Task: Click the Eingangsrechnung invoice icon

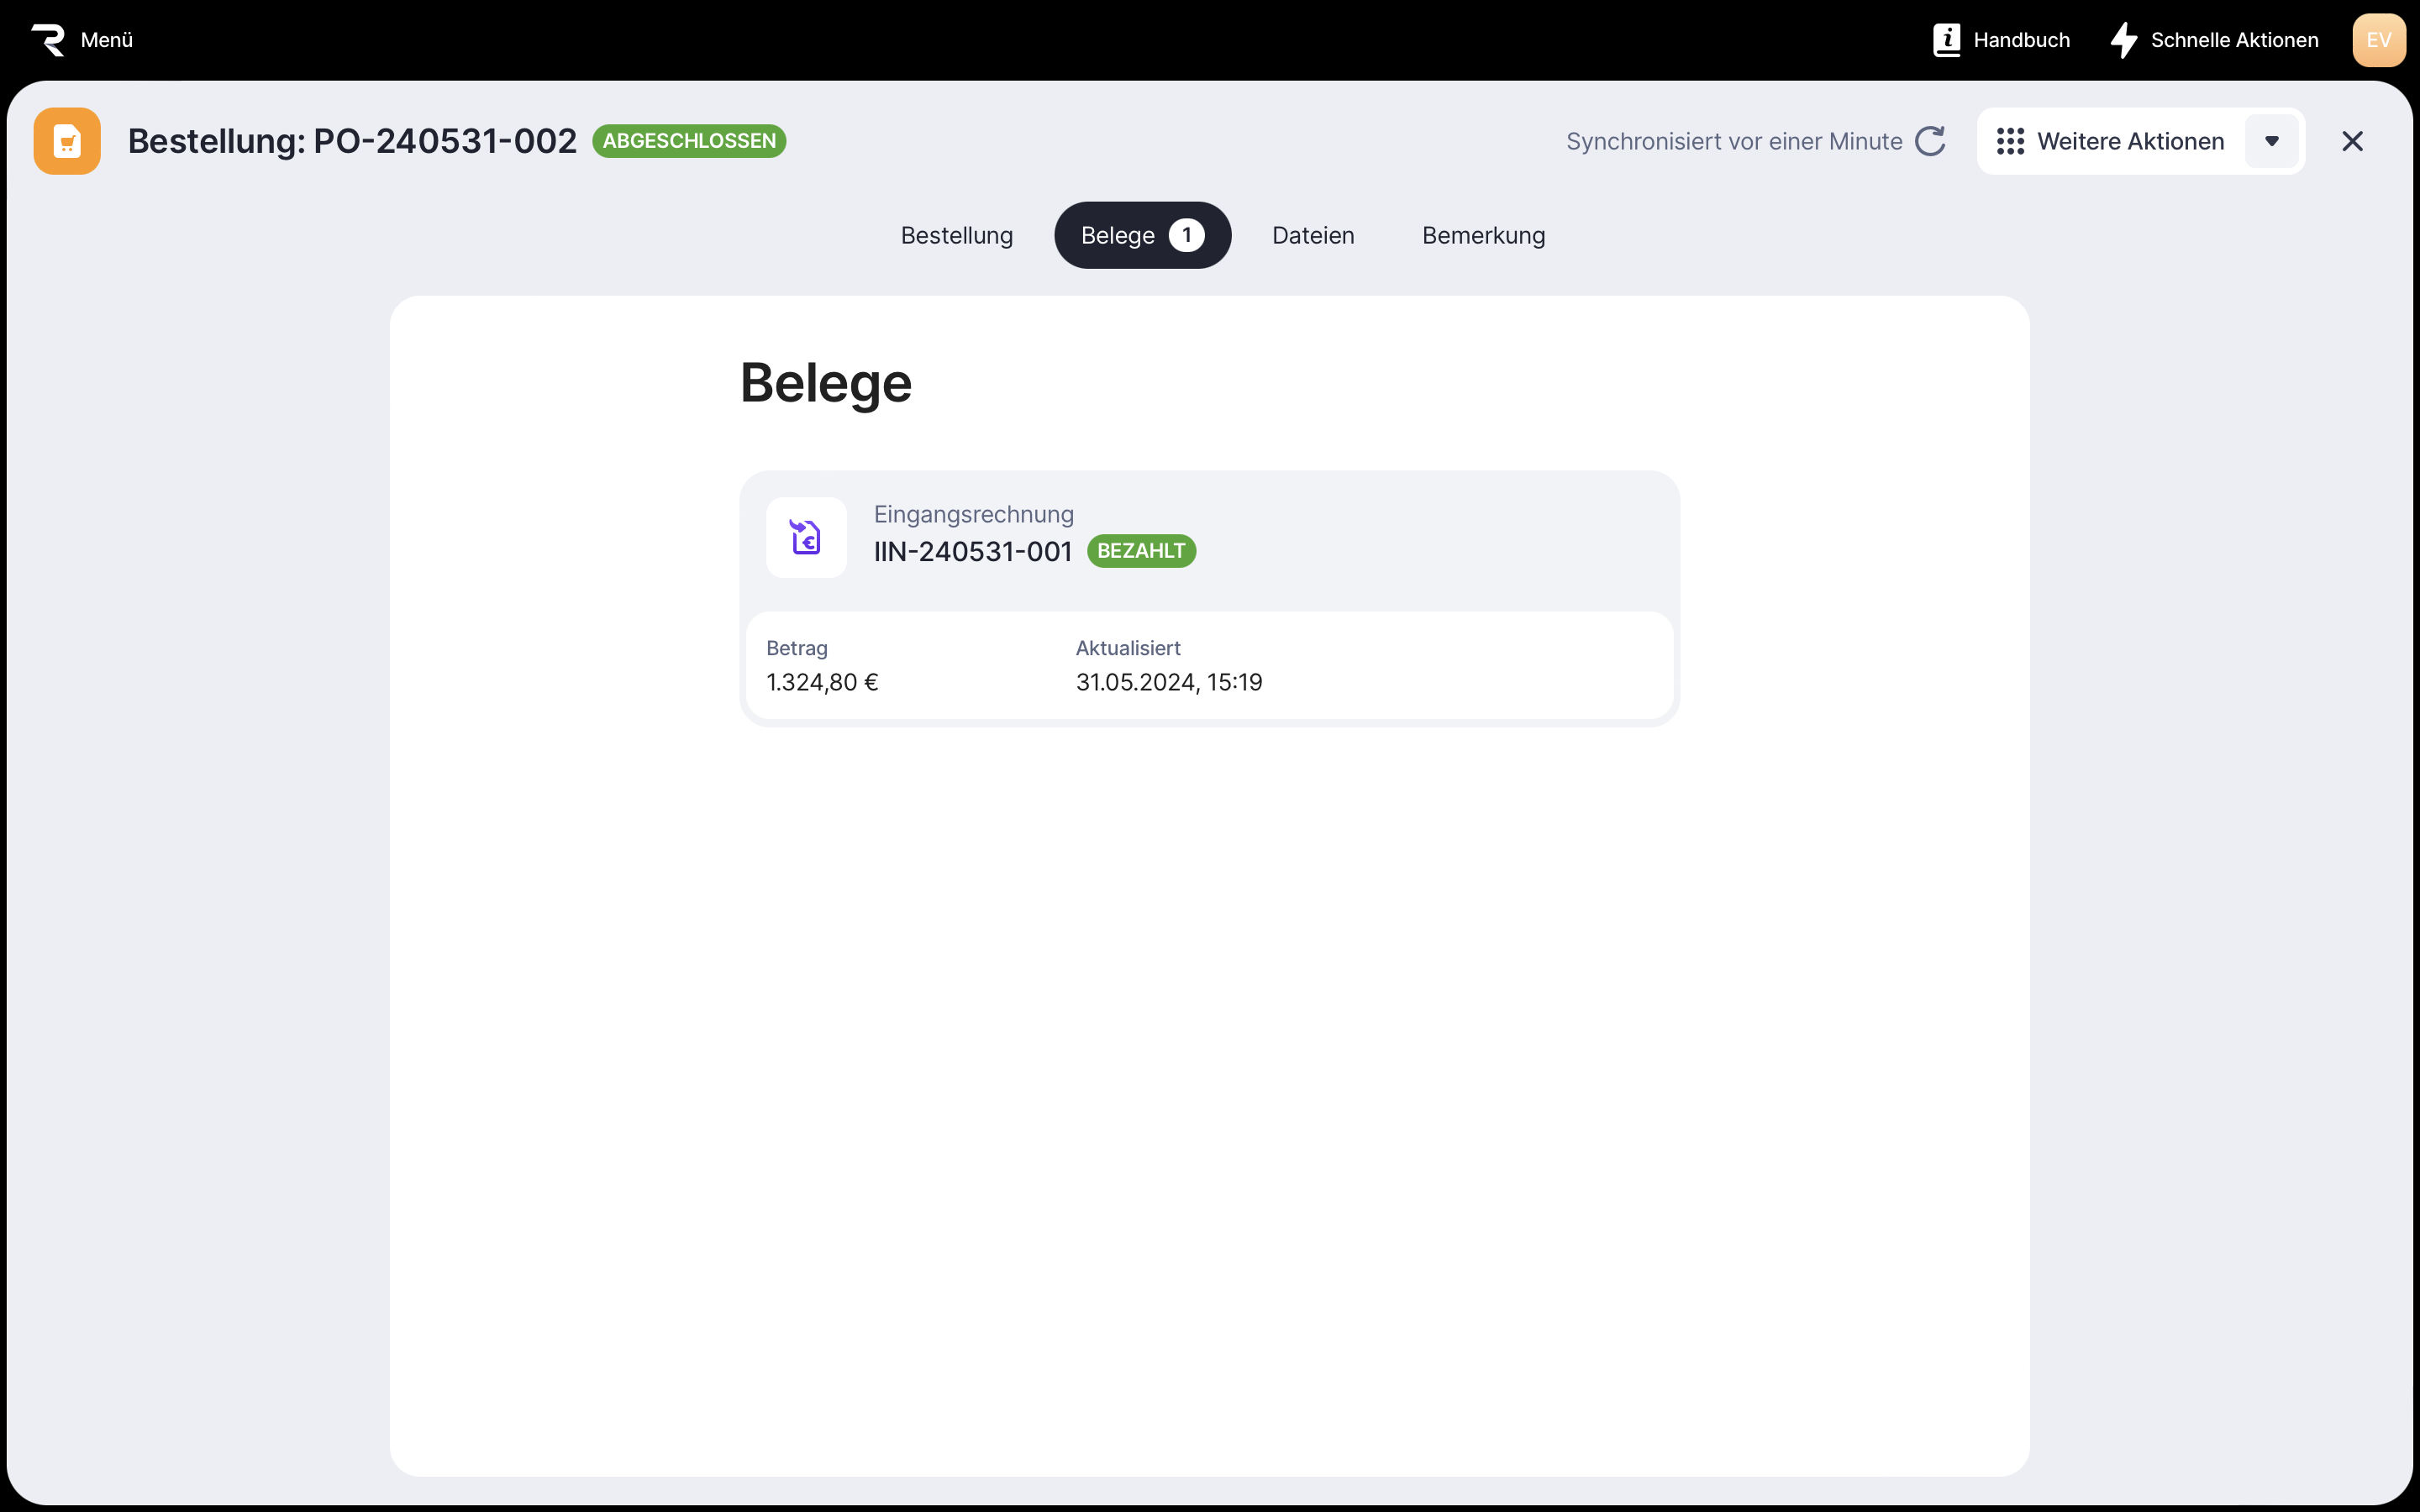Action: (806, 537)
